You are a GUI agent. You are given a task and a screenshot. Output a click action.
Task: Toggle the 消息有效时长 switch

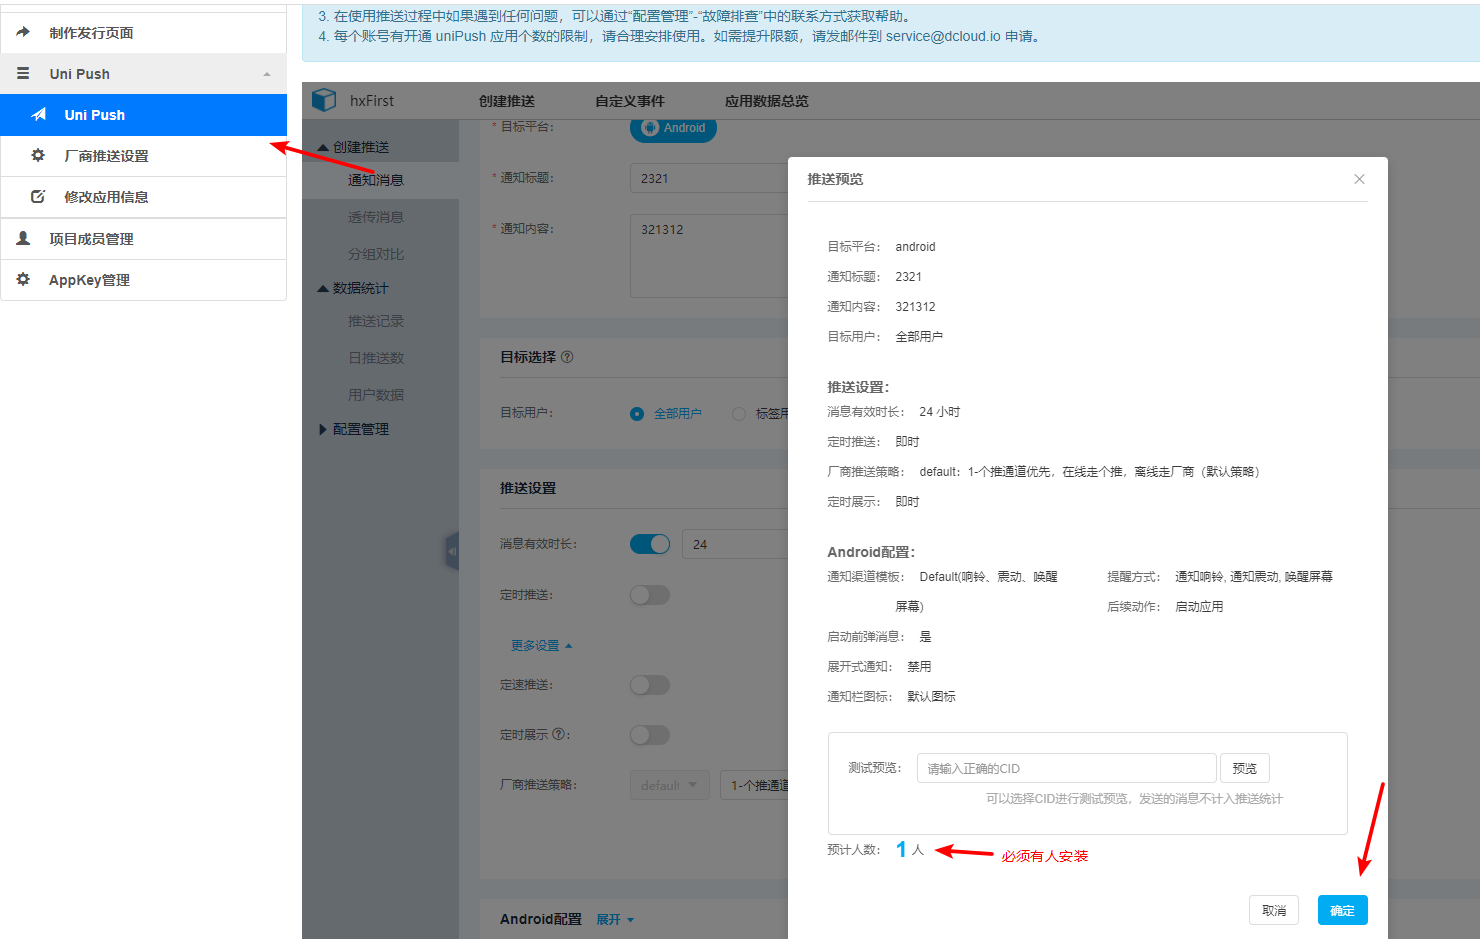pyautogui.click(x=650, y=544)
